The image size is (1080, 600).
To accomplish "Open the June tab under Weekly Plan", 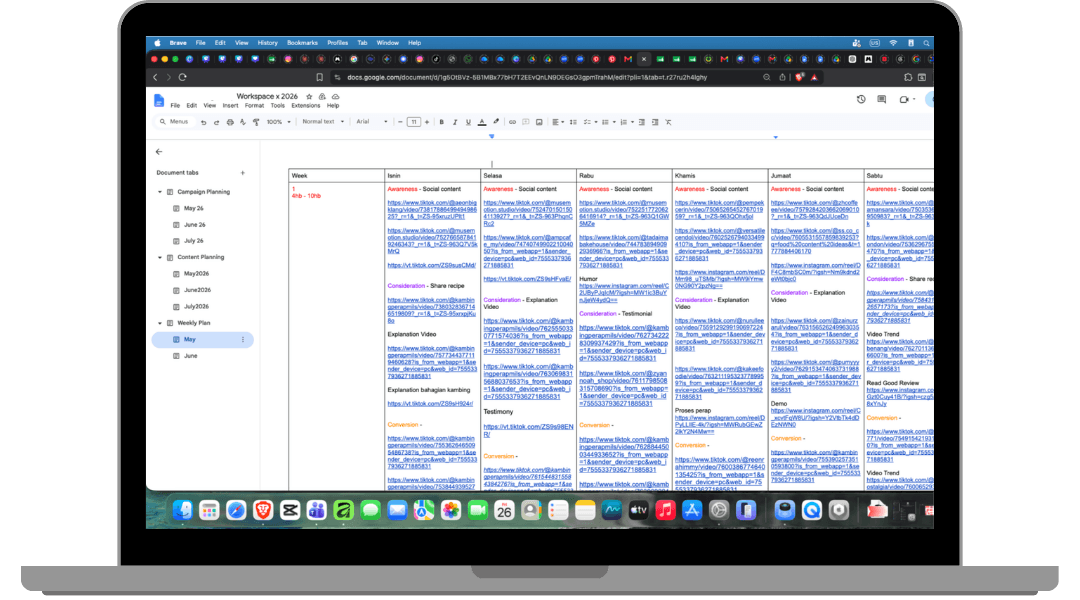I will click(x=191, y=356).
